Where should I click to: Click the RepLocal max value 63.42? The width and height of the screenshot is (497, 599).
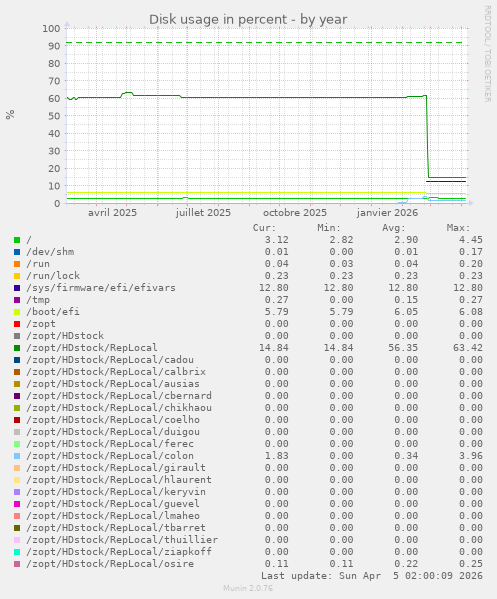468,348
